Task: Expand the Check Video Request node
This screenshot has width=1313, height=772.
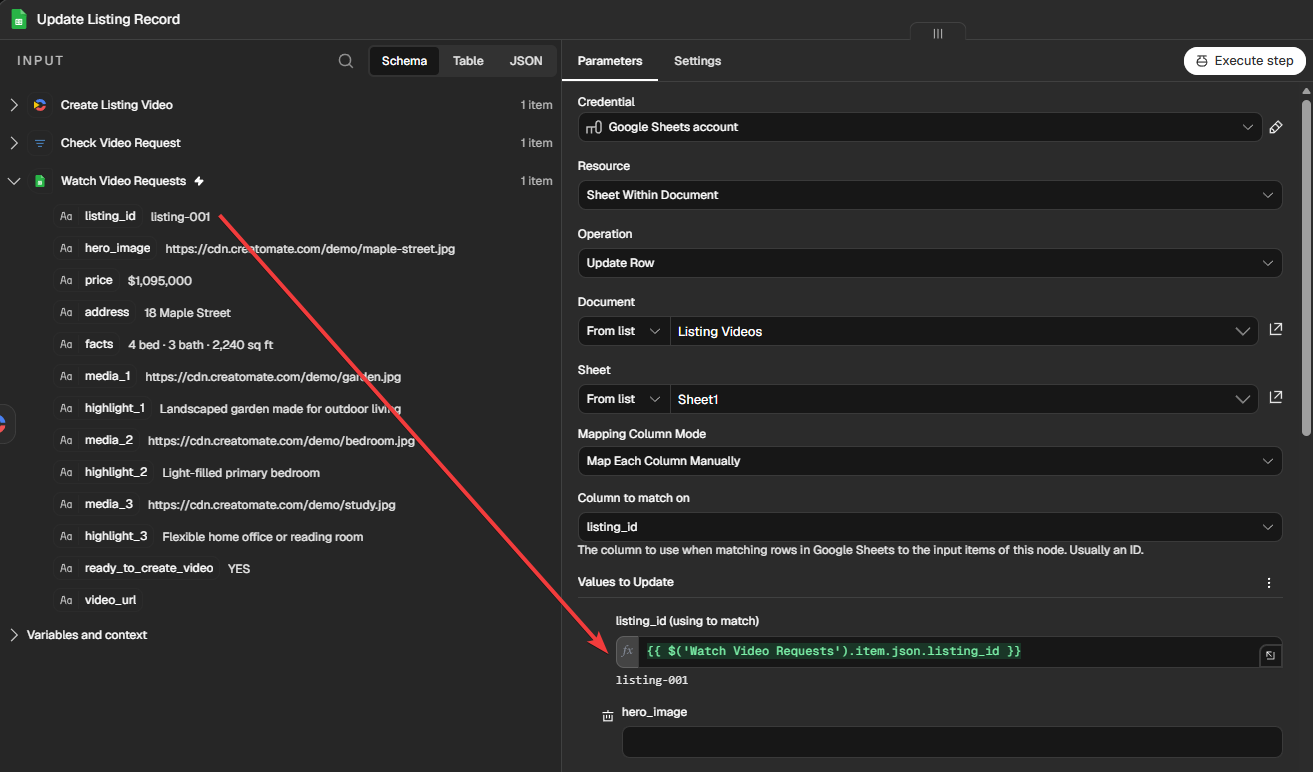Action: 14,143
